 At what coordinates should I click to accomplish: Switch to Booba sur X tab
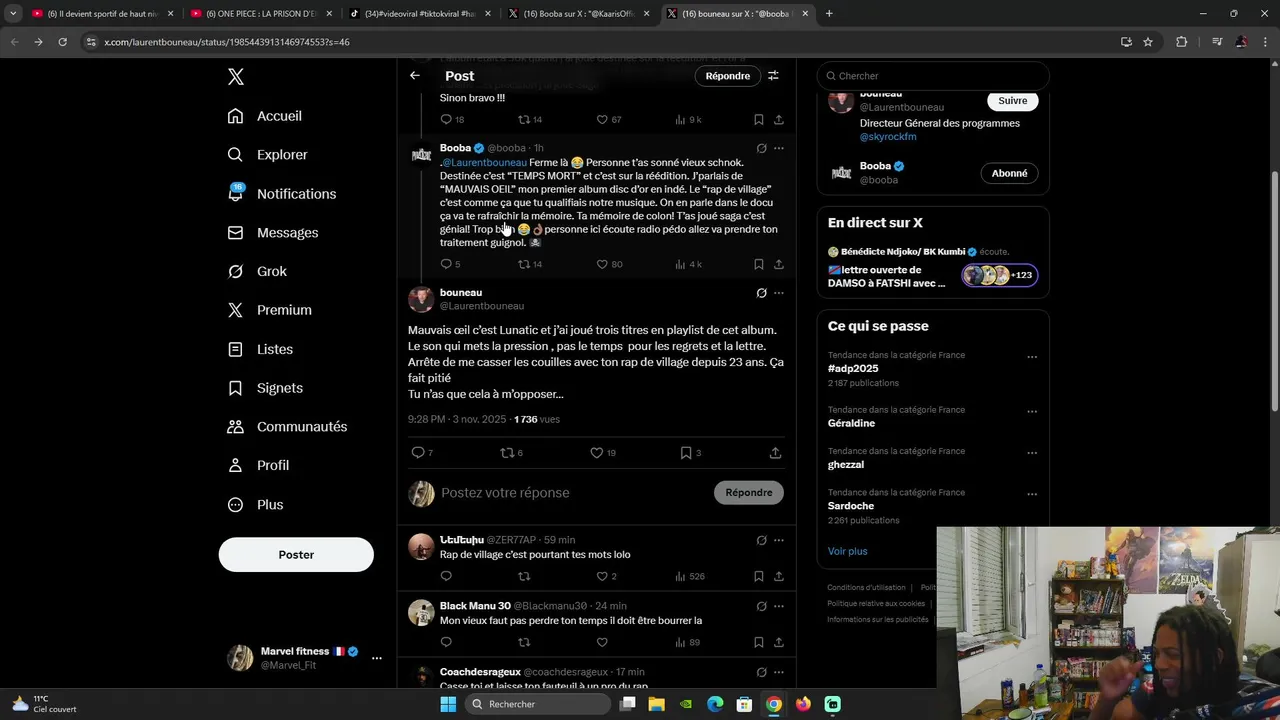[578, 14]
